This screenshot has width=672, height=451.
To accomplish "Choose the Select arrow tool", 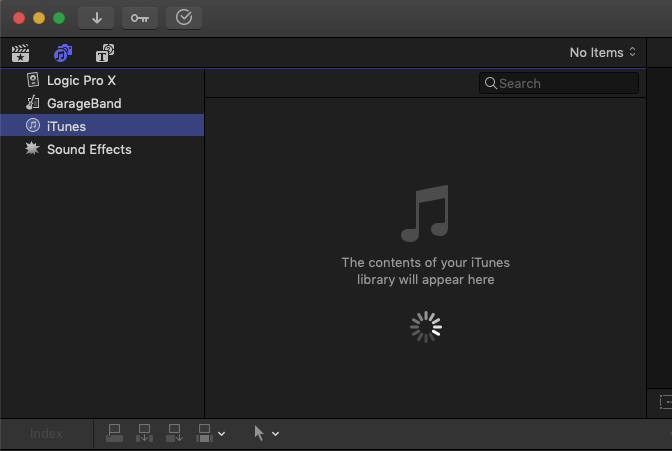I will point(259,433).
